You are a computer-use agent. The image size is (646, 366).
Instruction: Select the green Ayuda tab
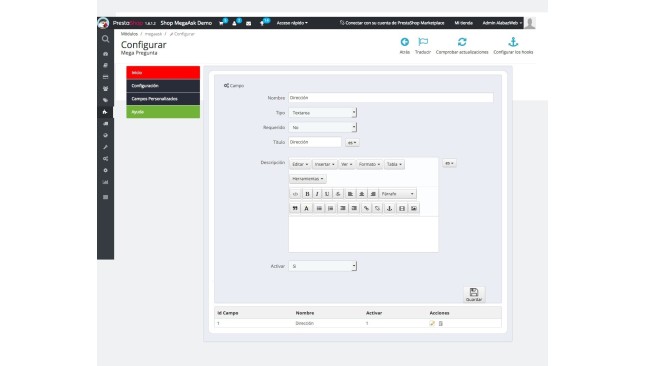coord(163,112)
